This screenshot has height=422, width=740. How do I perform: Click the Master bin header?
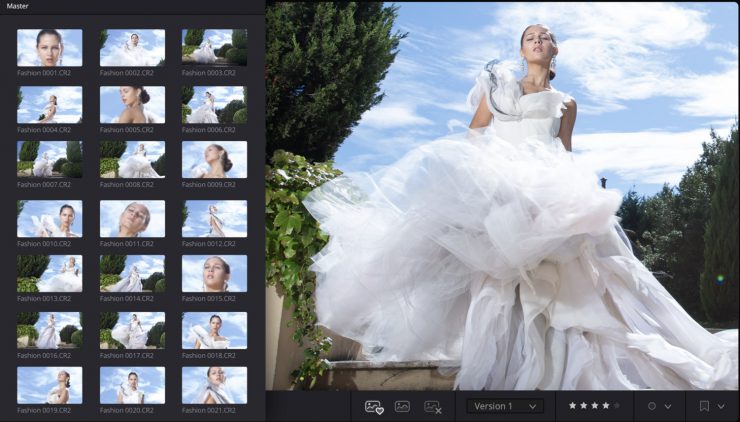pyautogui.click(x=18, y=6)
